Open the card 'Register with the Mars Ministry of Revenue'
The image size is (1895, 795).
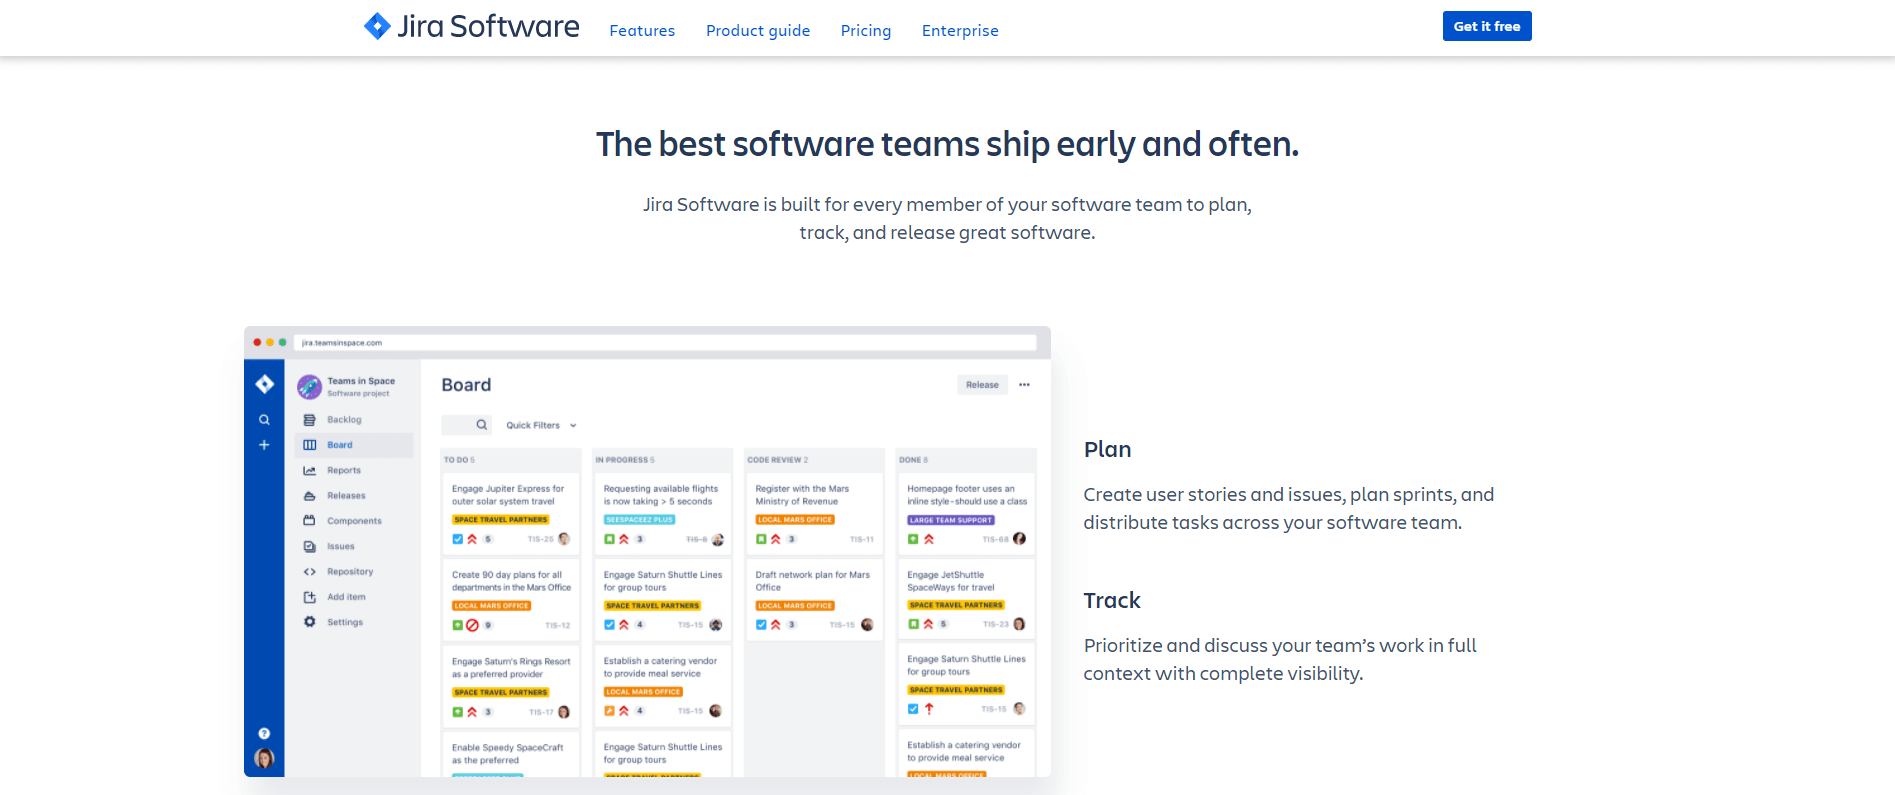click(815, 514)
